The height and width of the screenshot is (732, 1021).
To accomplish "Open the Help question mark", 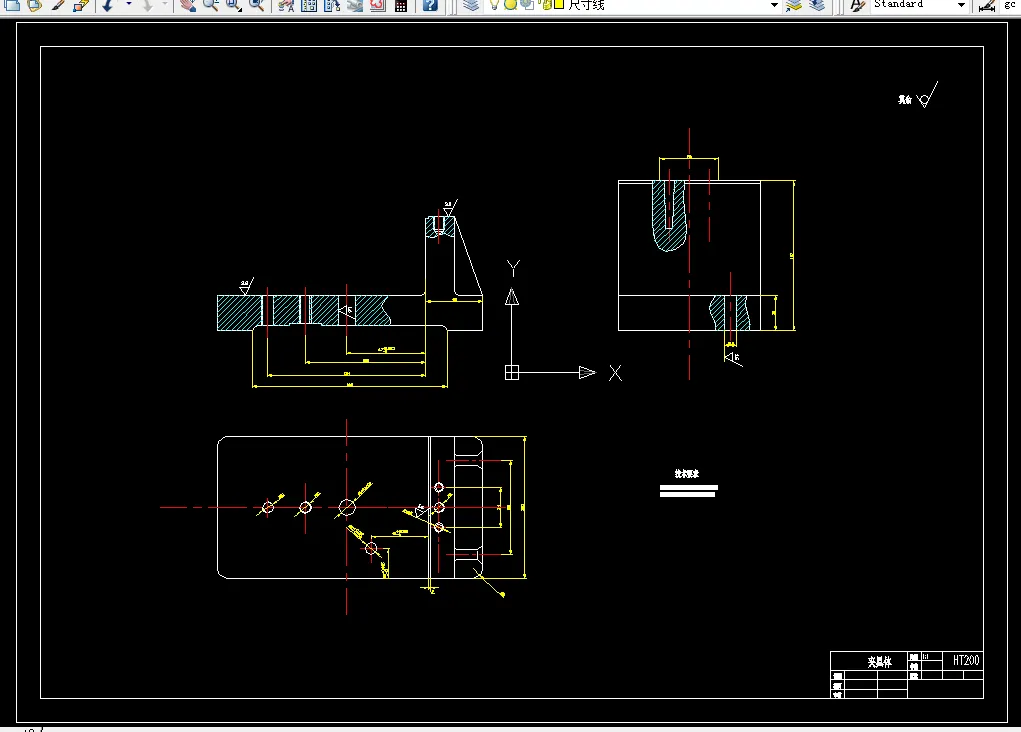I will tap(430, 5).
